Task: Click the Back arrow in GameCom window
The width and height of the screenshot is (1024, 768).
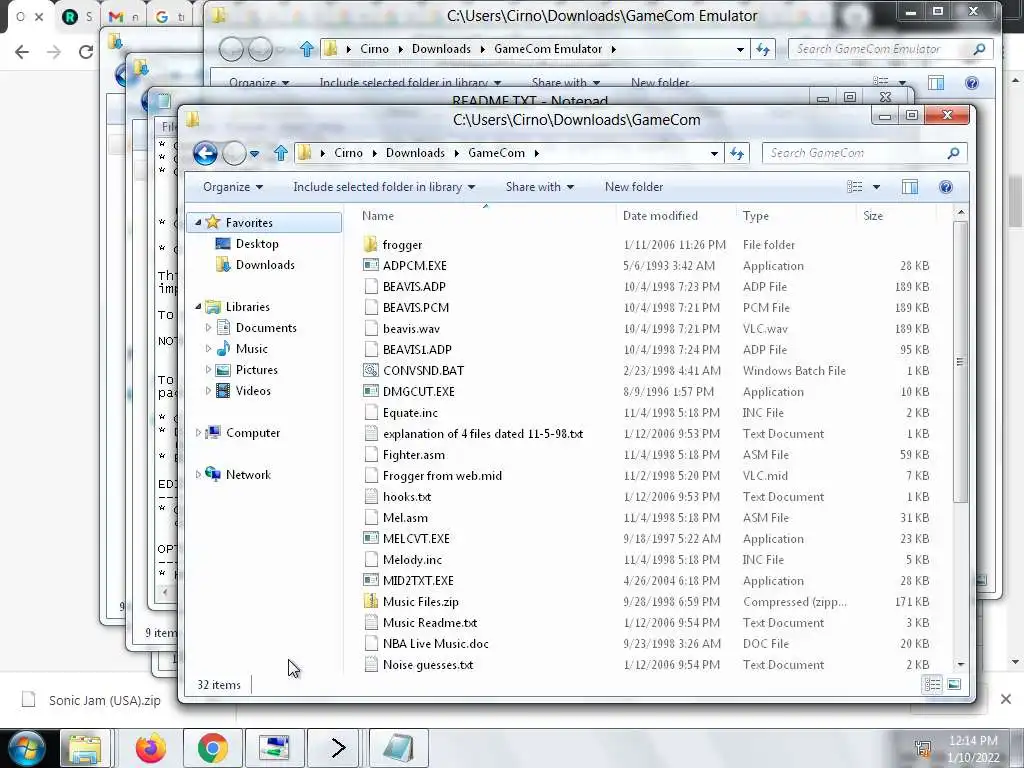Action: [x=205, y=153]
